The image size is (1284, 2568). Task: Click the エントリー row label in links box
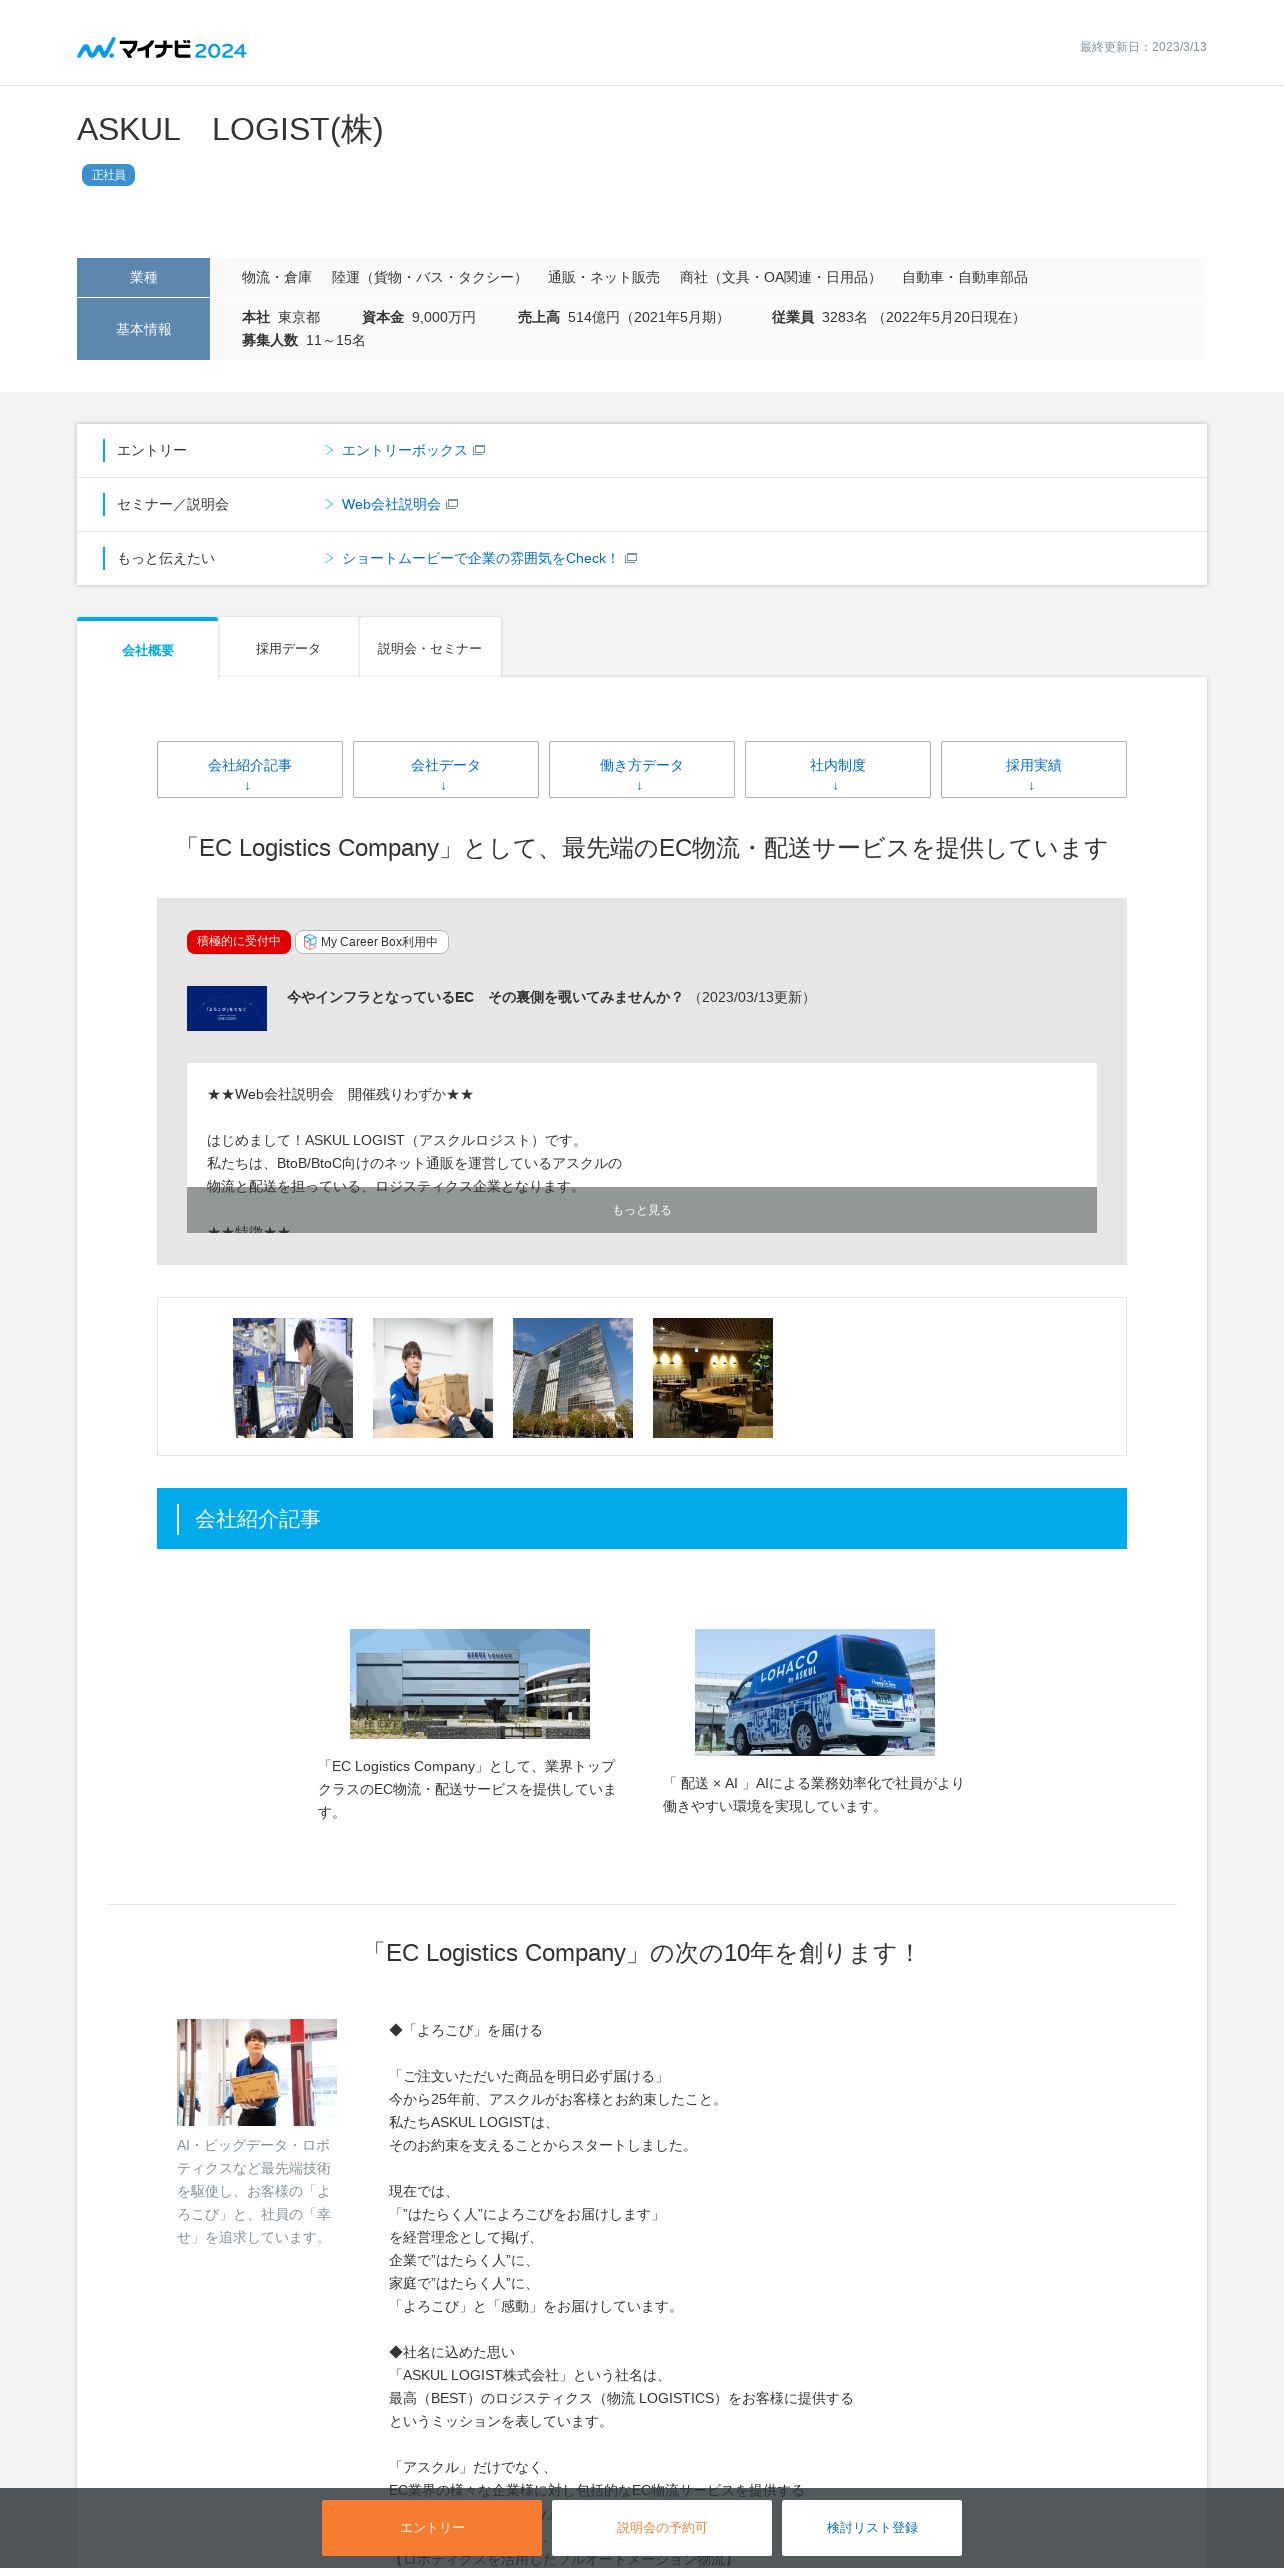pos(152,451)
